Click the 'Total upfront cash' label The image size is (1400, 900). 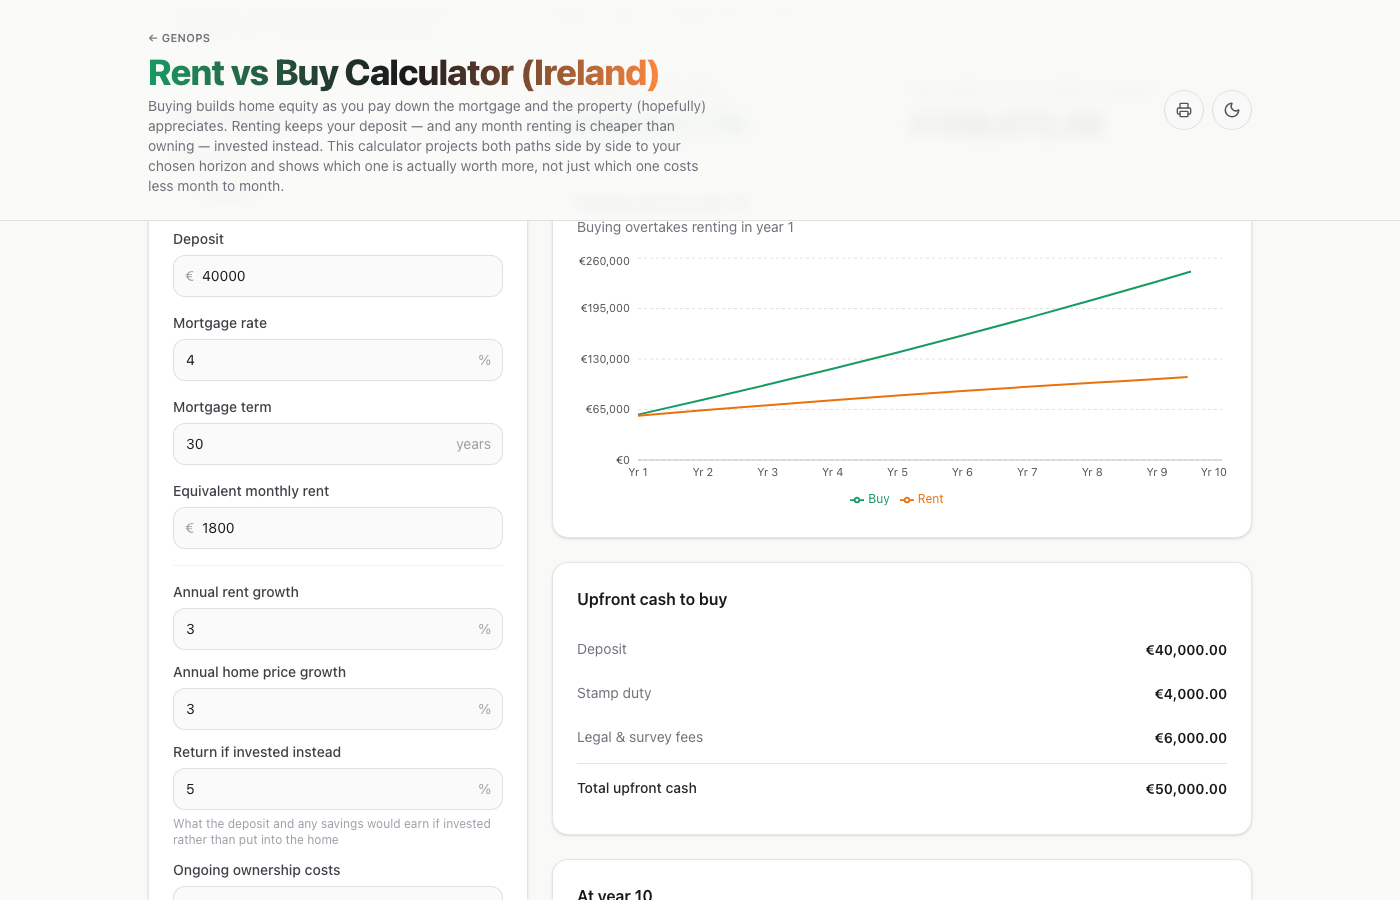637,788
